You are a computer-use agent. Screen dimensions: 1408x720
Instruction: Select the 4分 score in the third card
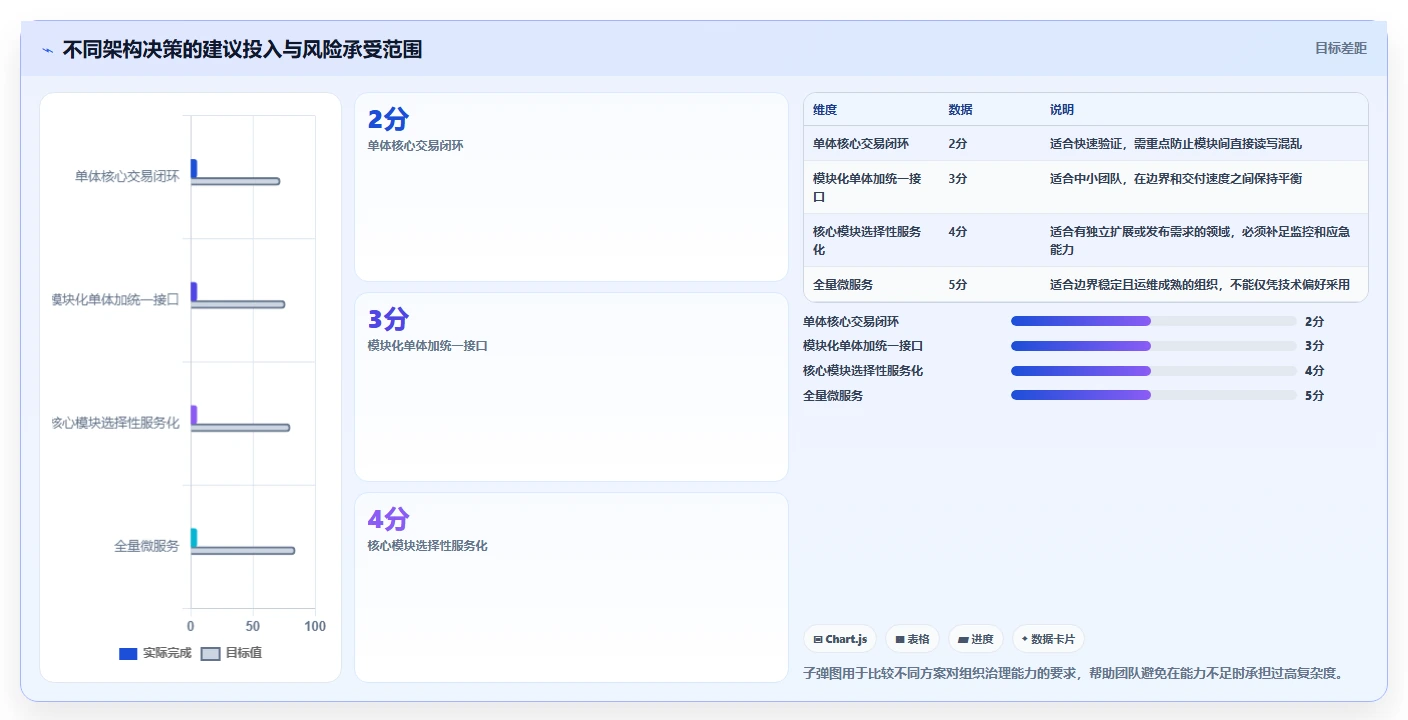point(388,520)
